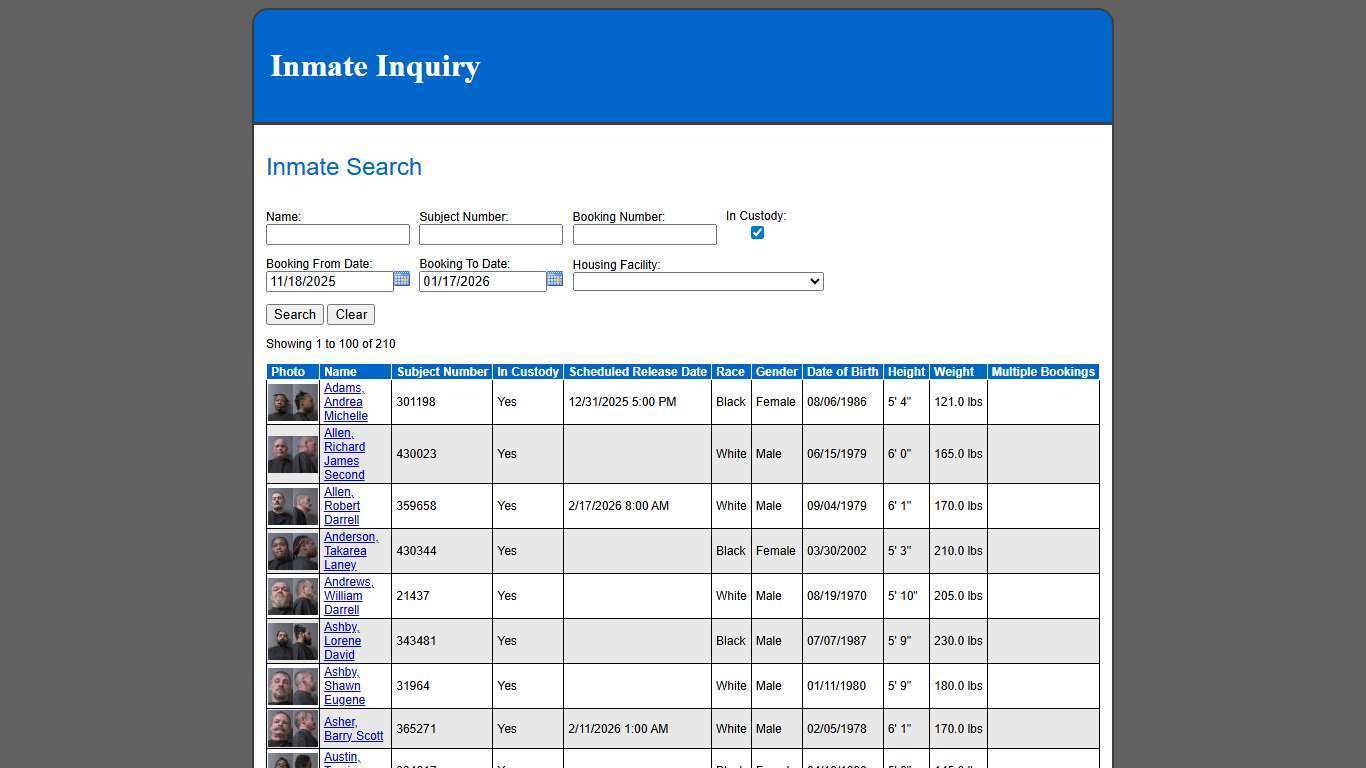Click the Clear button
The width and height of the screenshot is (1366, 768).
pos(350,314)
